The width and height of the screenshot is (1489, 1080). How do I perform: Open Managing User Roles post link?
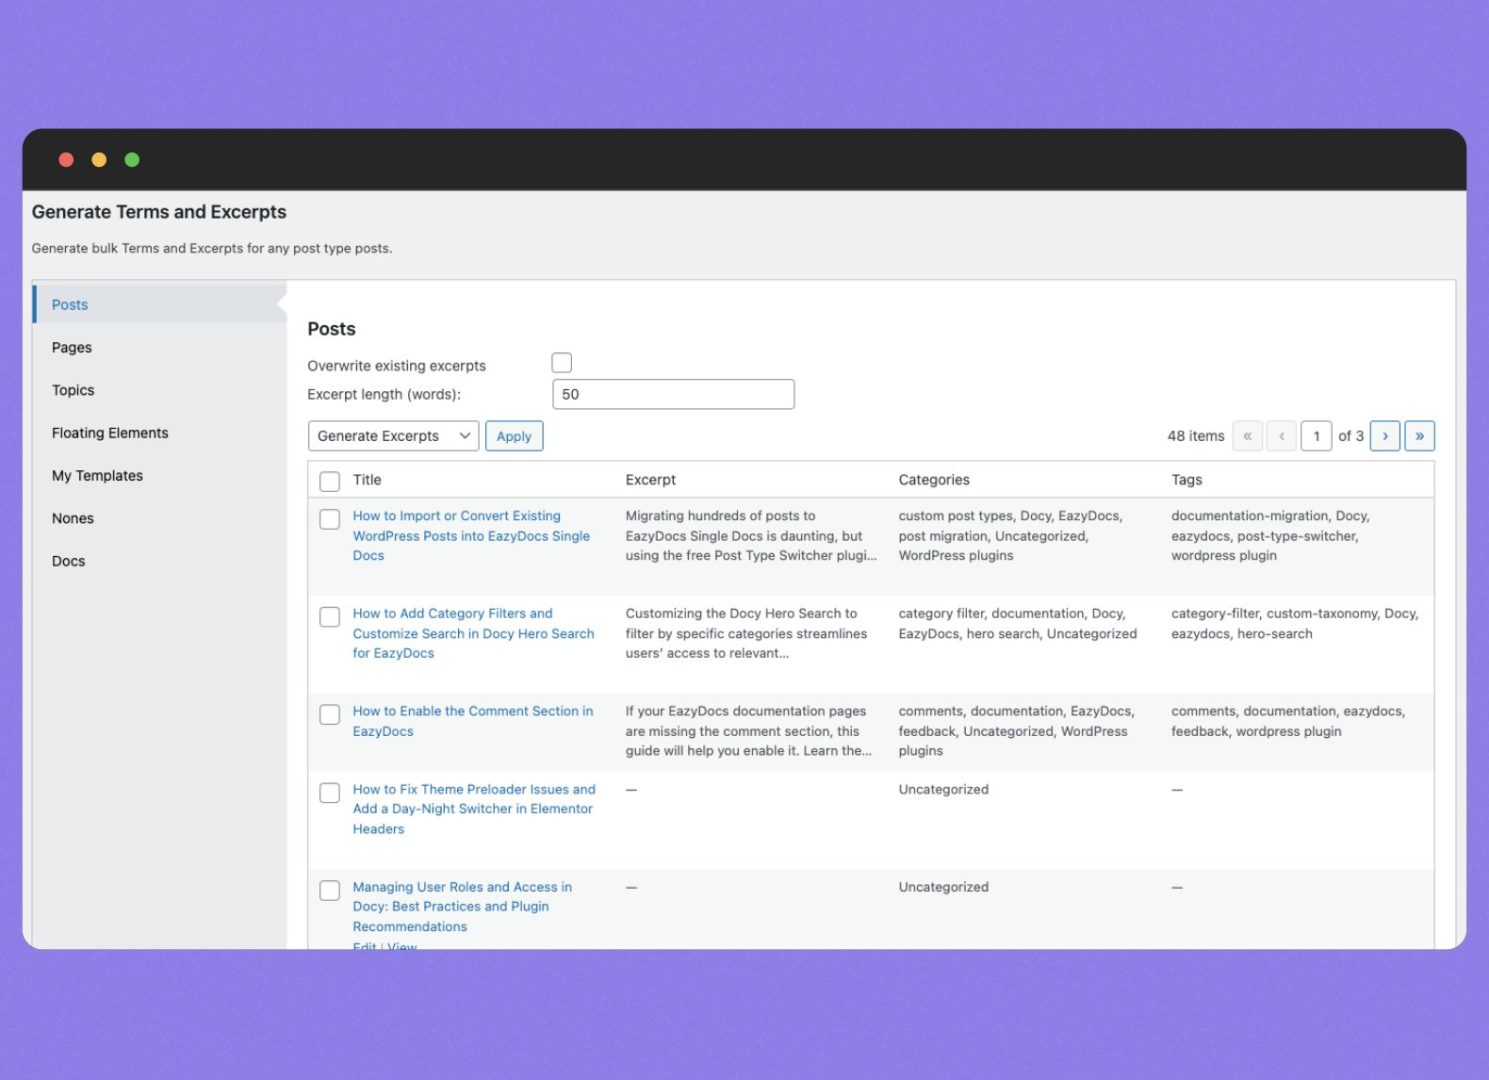pos(461,906)
